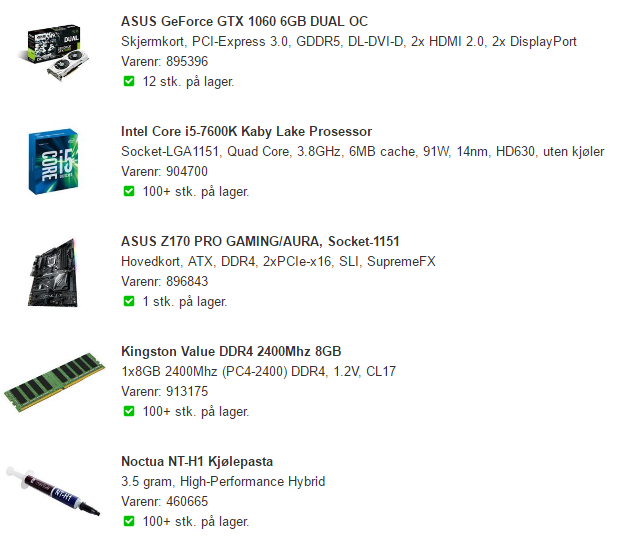Click green stock checkmark beside 12 stk.
The width and height of the screenshot is (618, 542).
[129, 82]
